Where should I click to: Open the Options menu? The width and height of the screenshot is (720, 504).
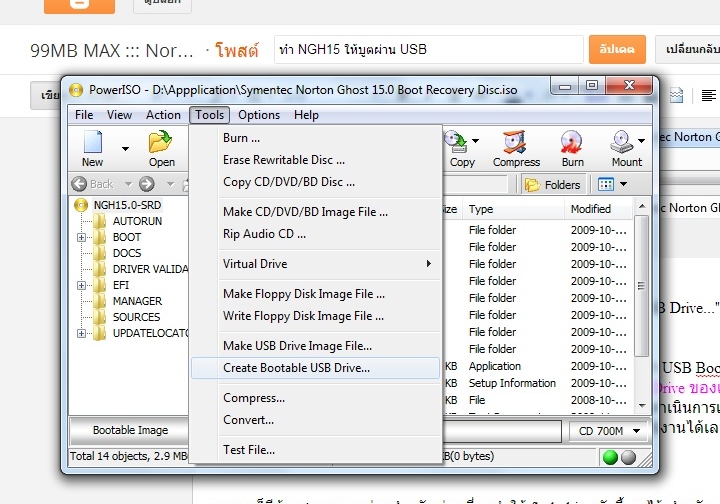tap(259, 115)
